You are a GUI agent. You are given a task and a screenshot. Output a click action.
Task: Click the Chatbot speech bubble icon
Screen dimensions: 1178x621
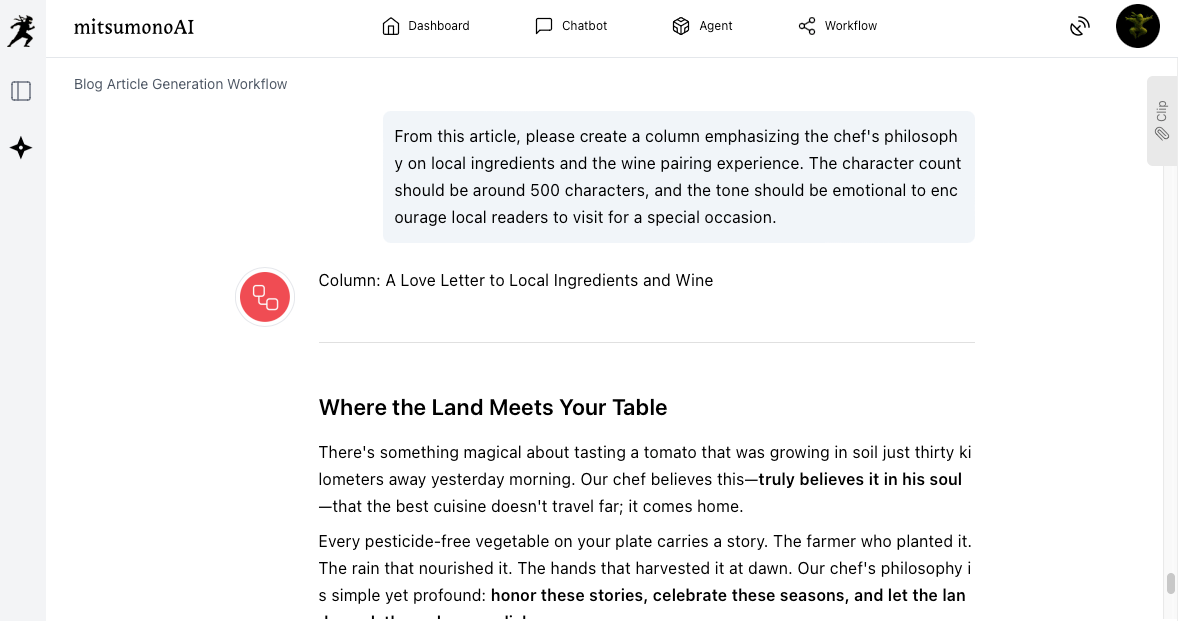pyautogui.click(x=544, y=26)
